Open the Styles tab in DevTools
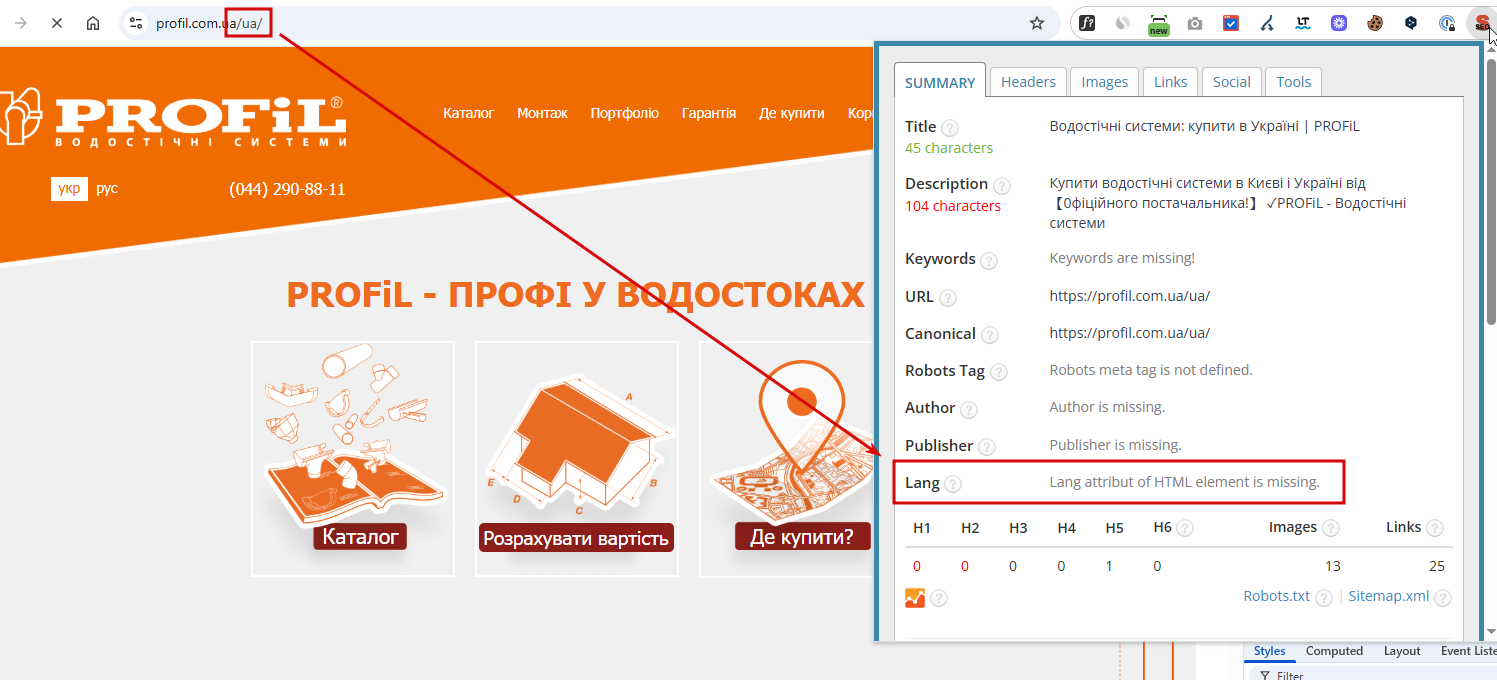This screenshot has height=680, width=1497. coord(1269,651)
